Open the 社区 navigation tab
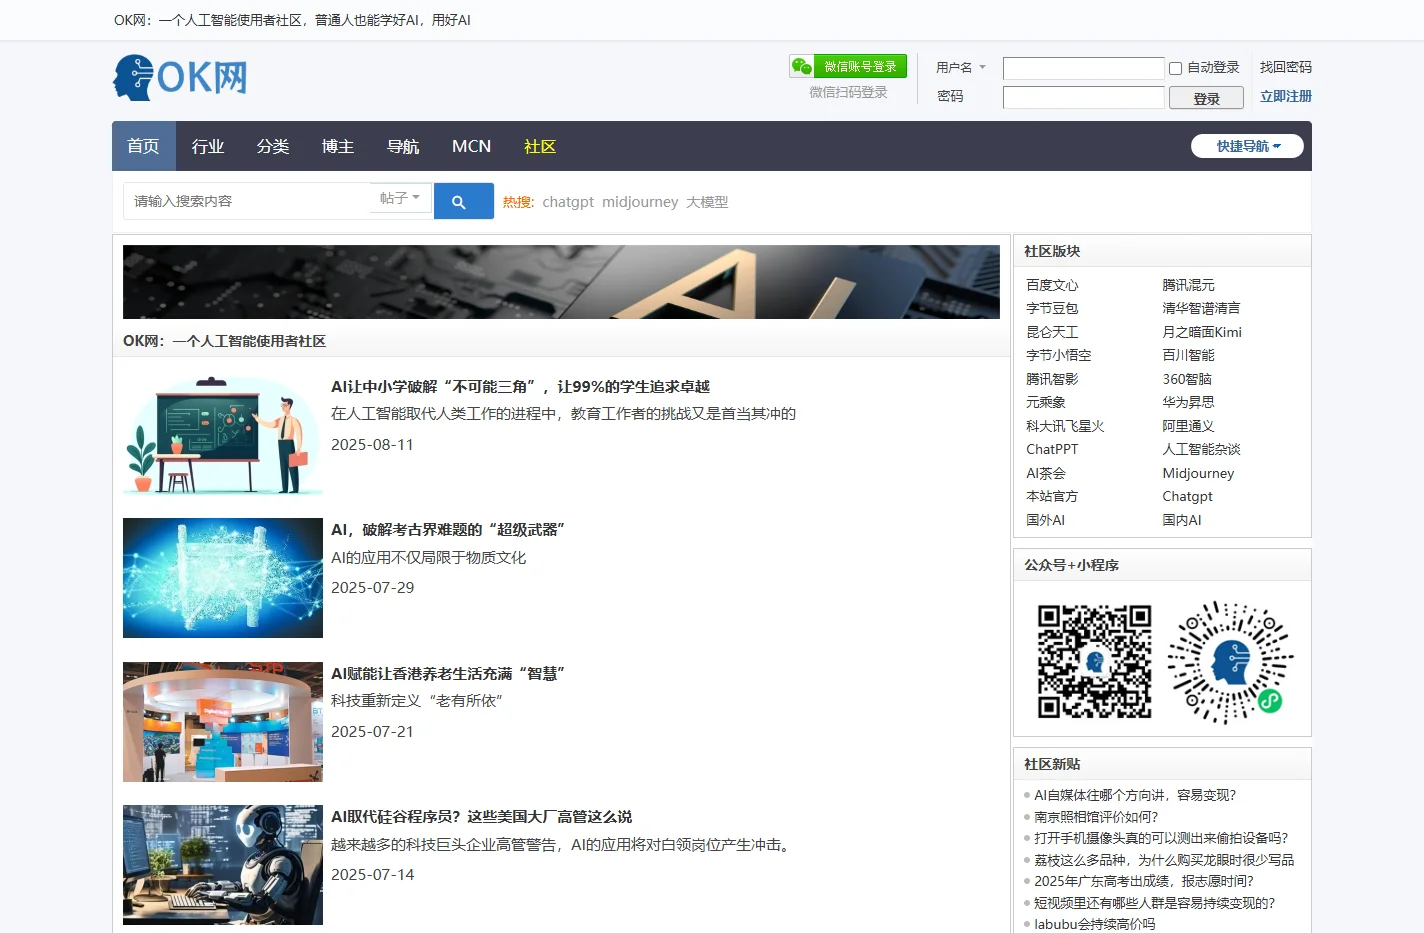1424x933 pixels. pos(540,146)
